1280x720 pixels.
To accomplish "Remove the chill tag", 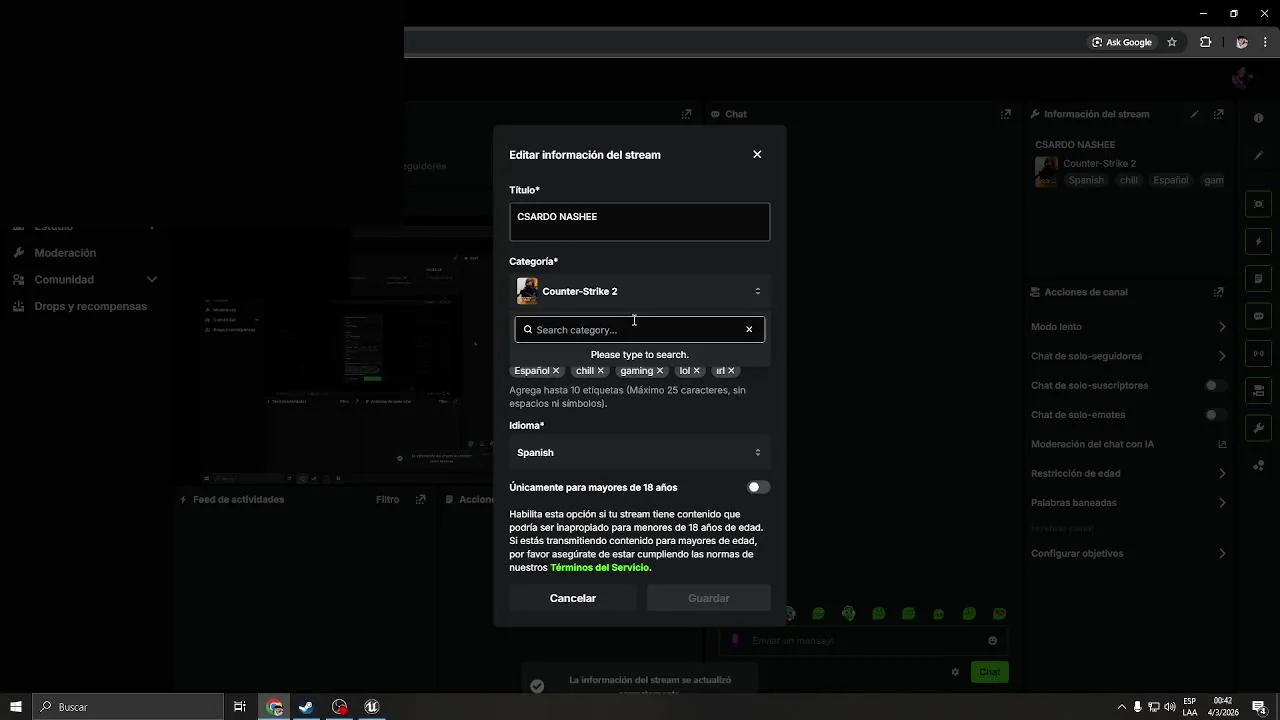I will tap(600, 371).
